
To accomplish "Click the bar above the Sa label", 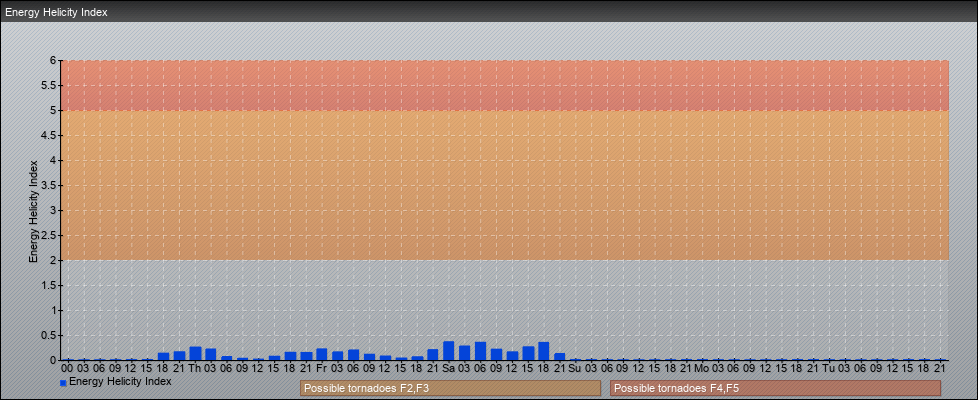I will point(448,351).
